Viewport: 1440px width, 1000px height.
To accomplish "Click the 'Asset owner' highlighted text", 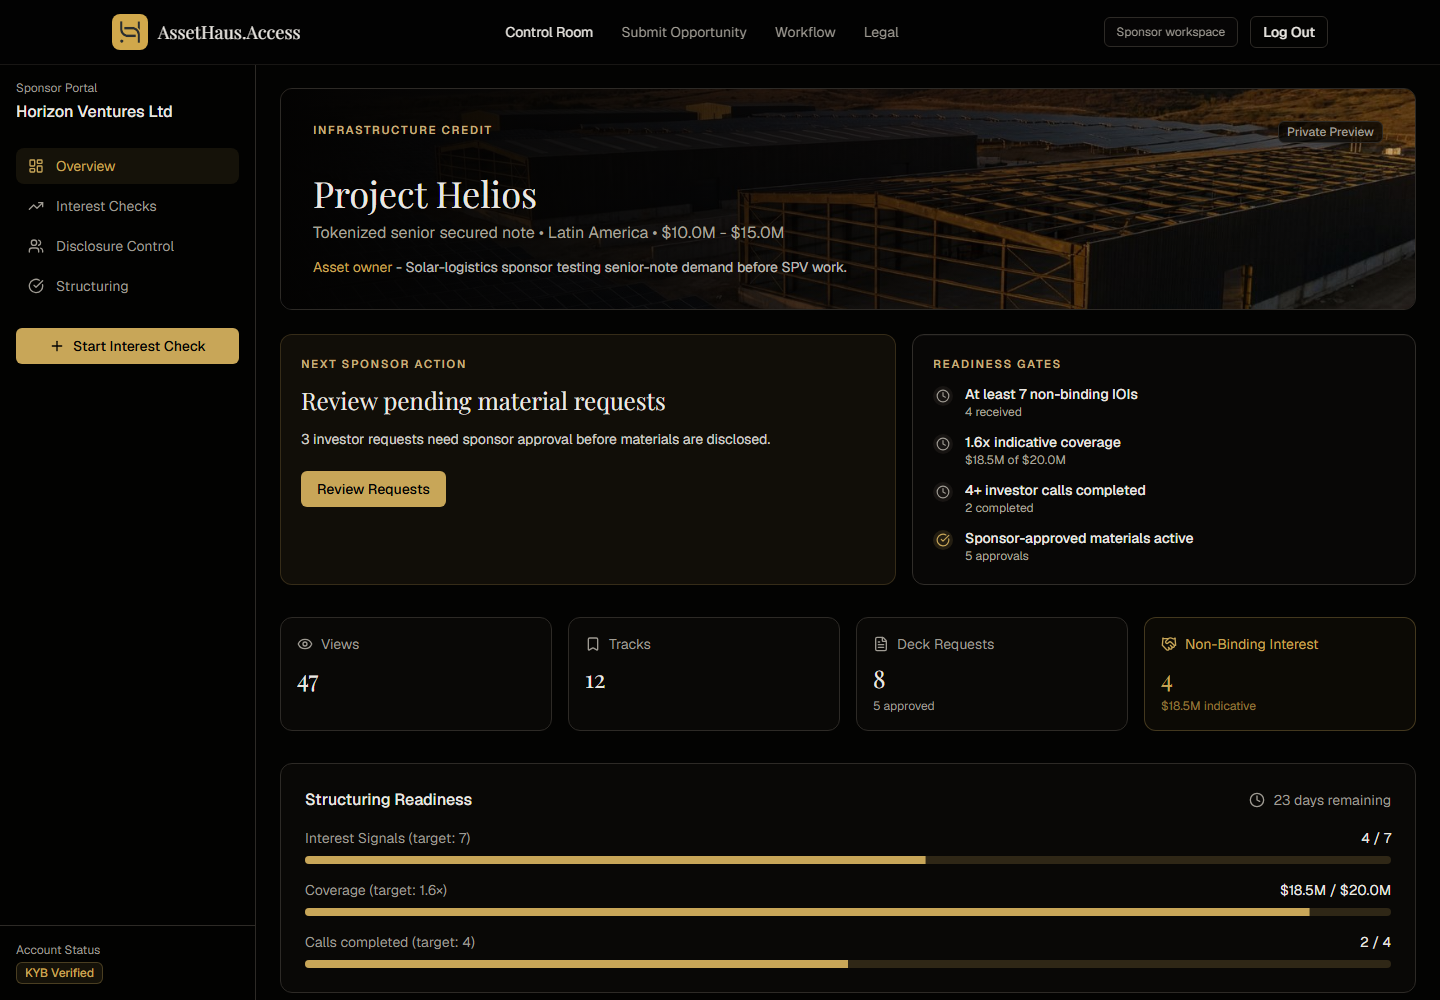I will click(x=353, y=267).
